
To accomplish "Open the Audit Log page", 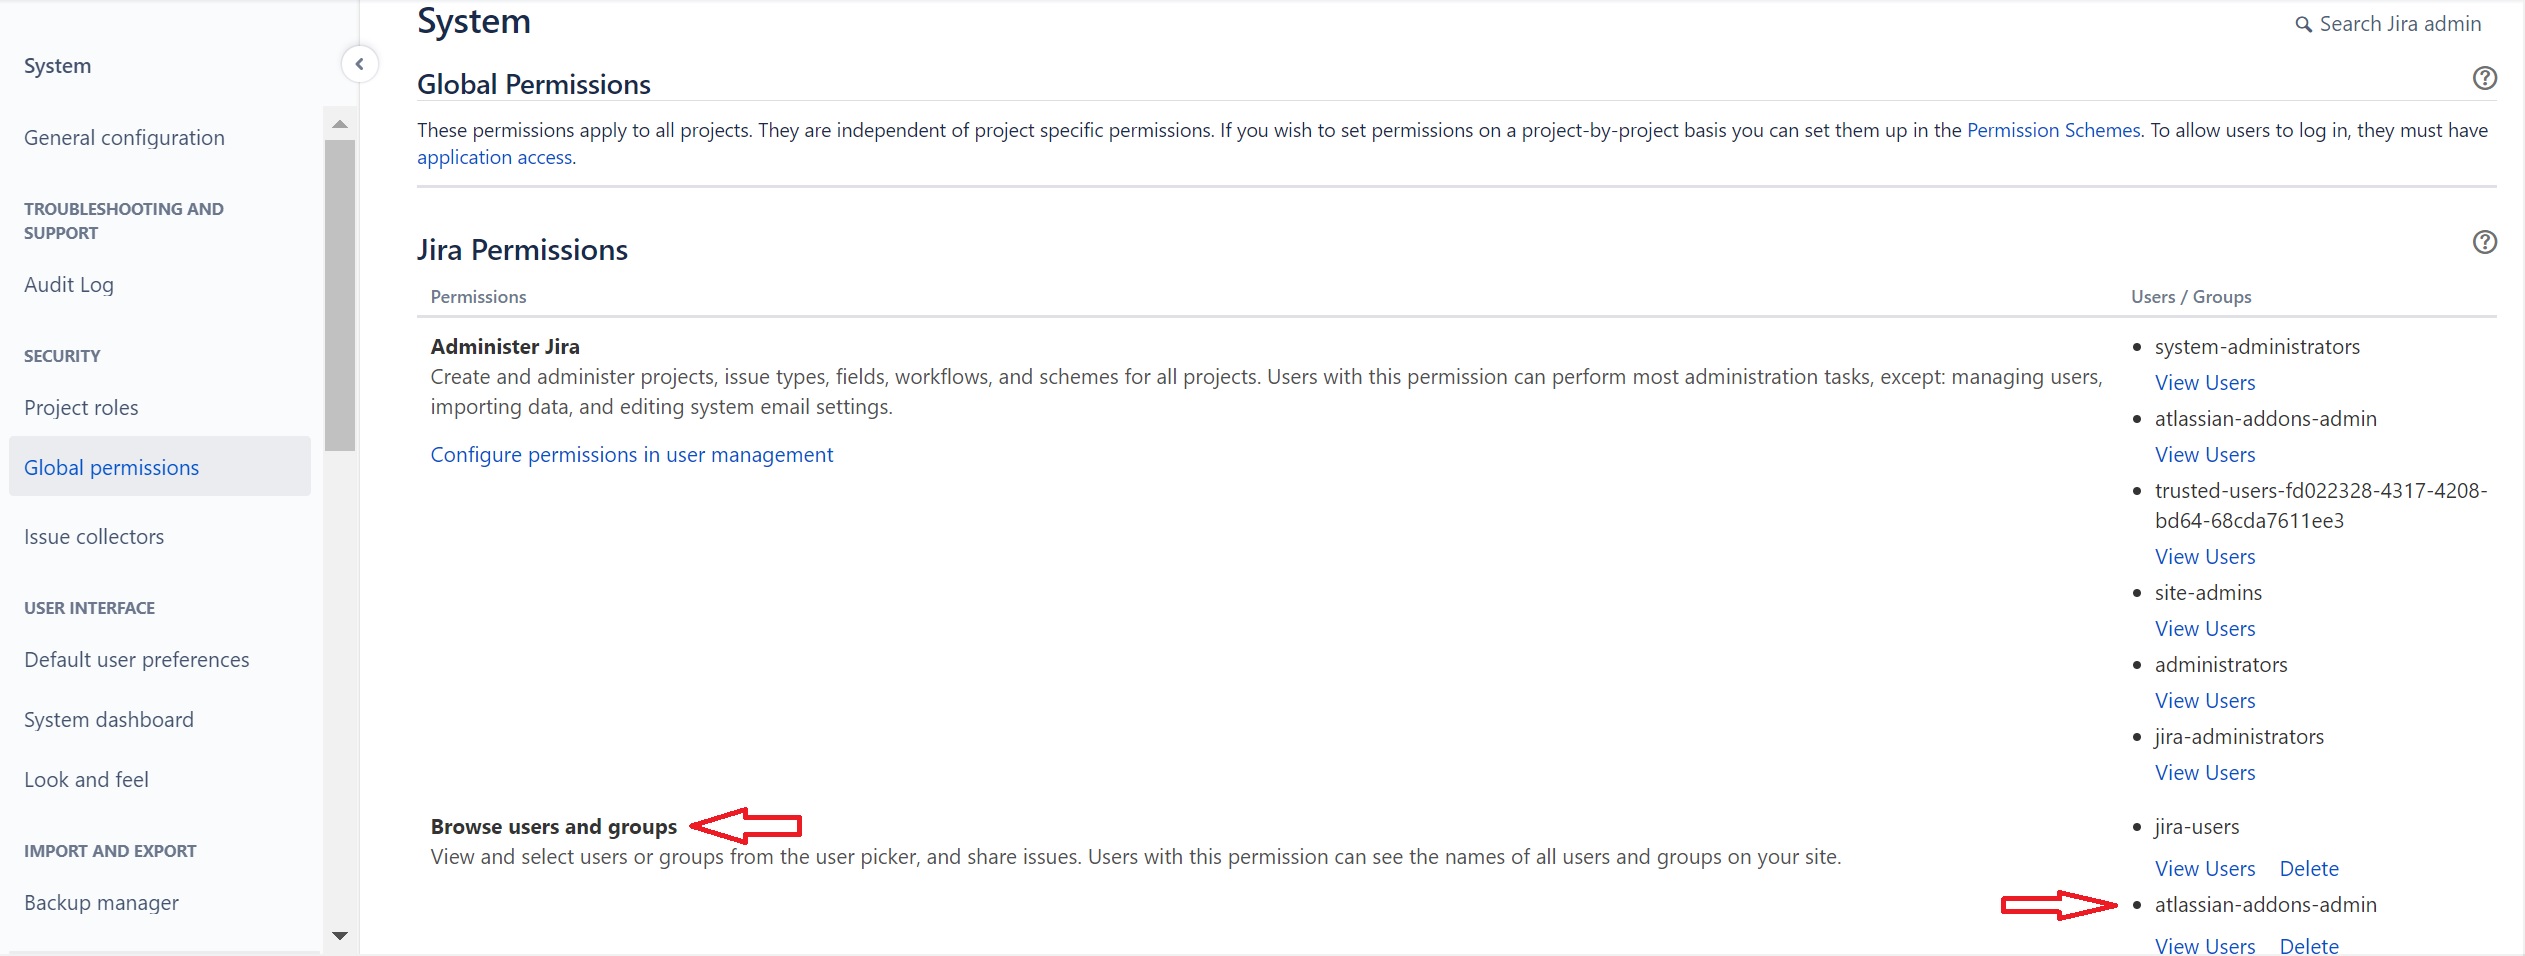I will 68,284.
